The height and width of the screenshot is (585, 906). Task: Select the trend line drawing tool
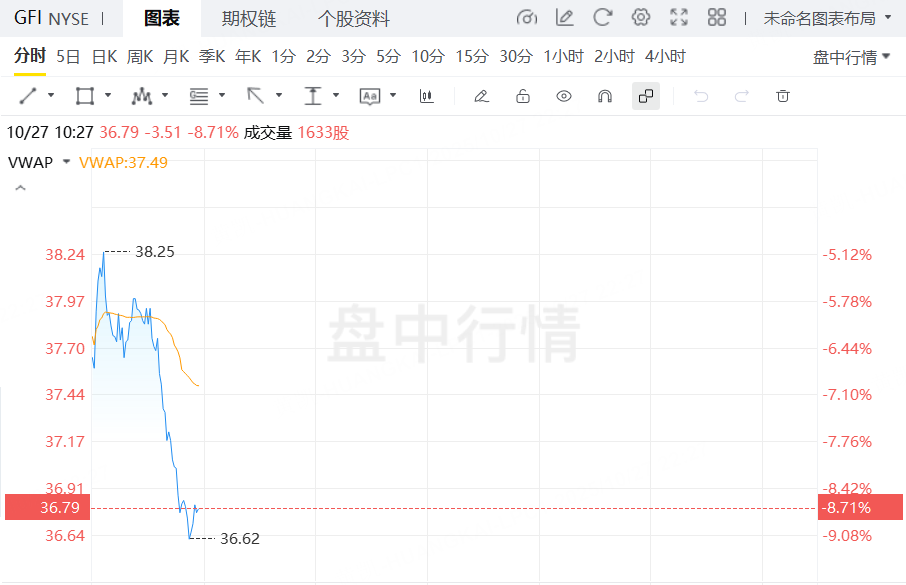(27, 96)
